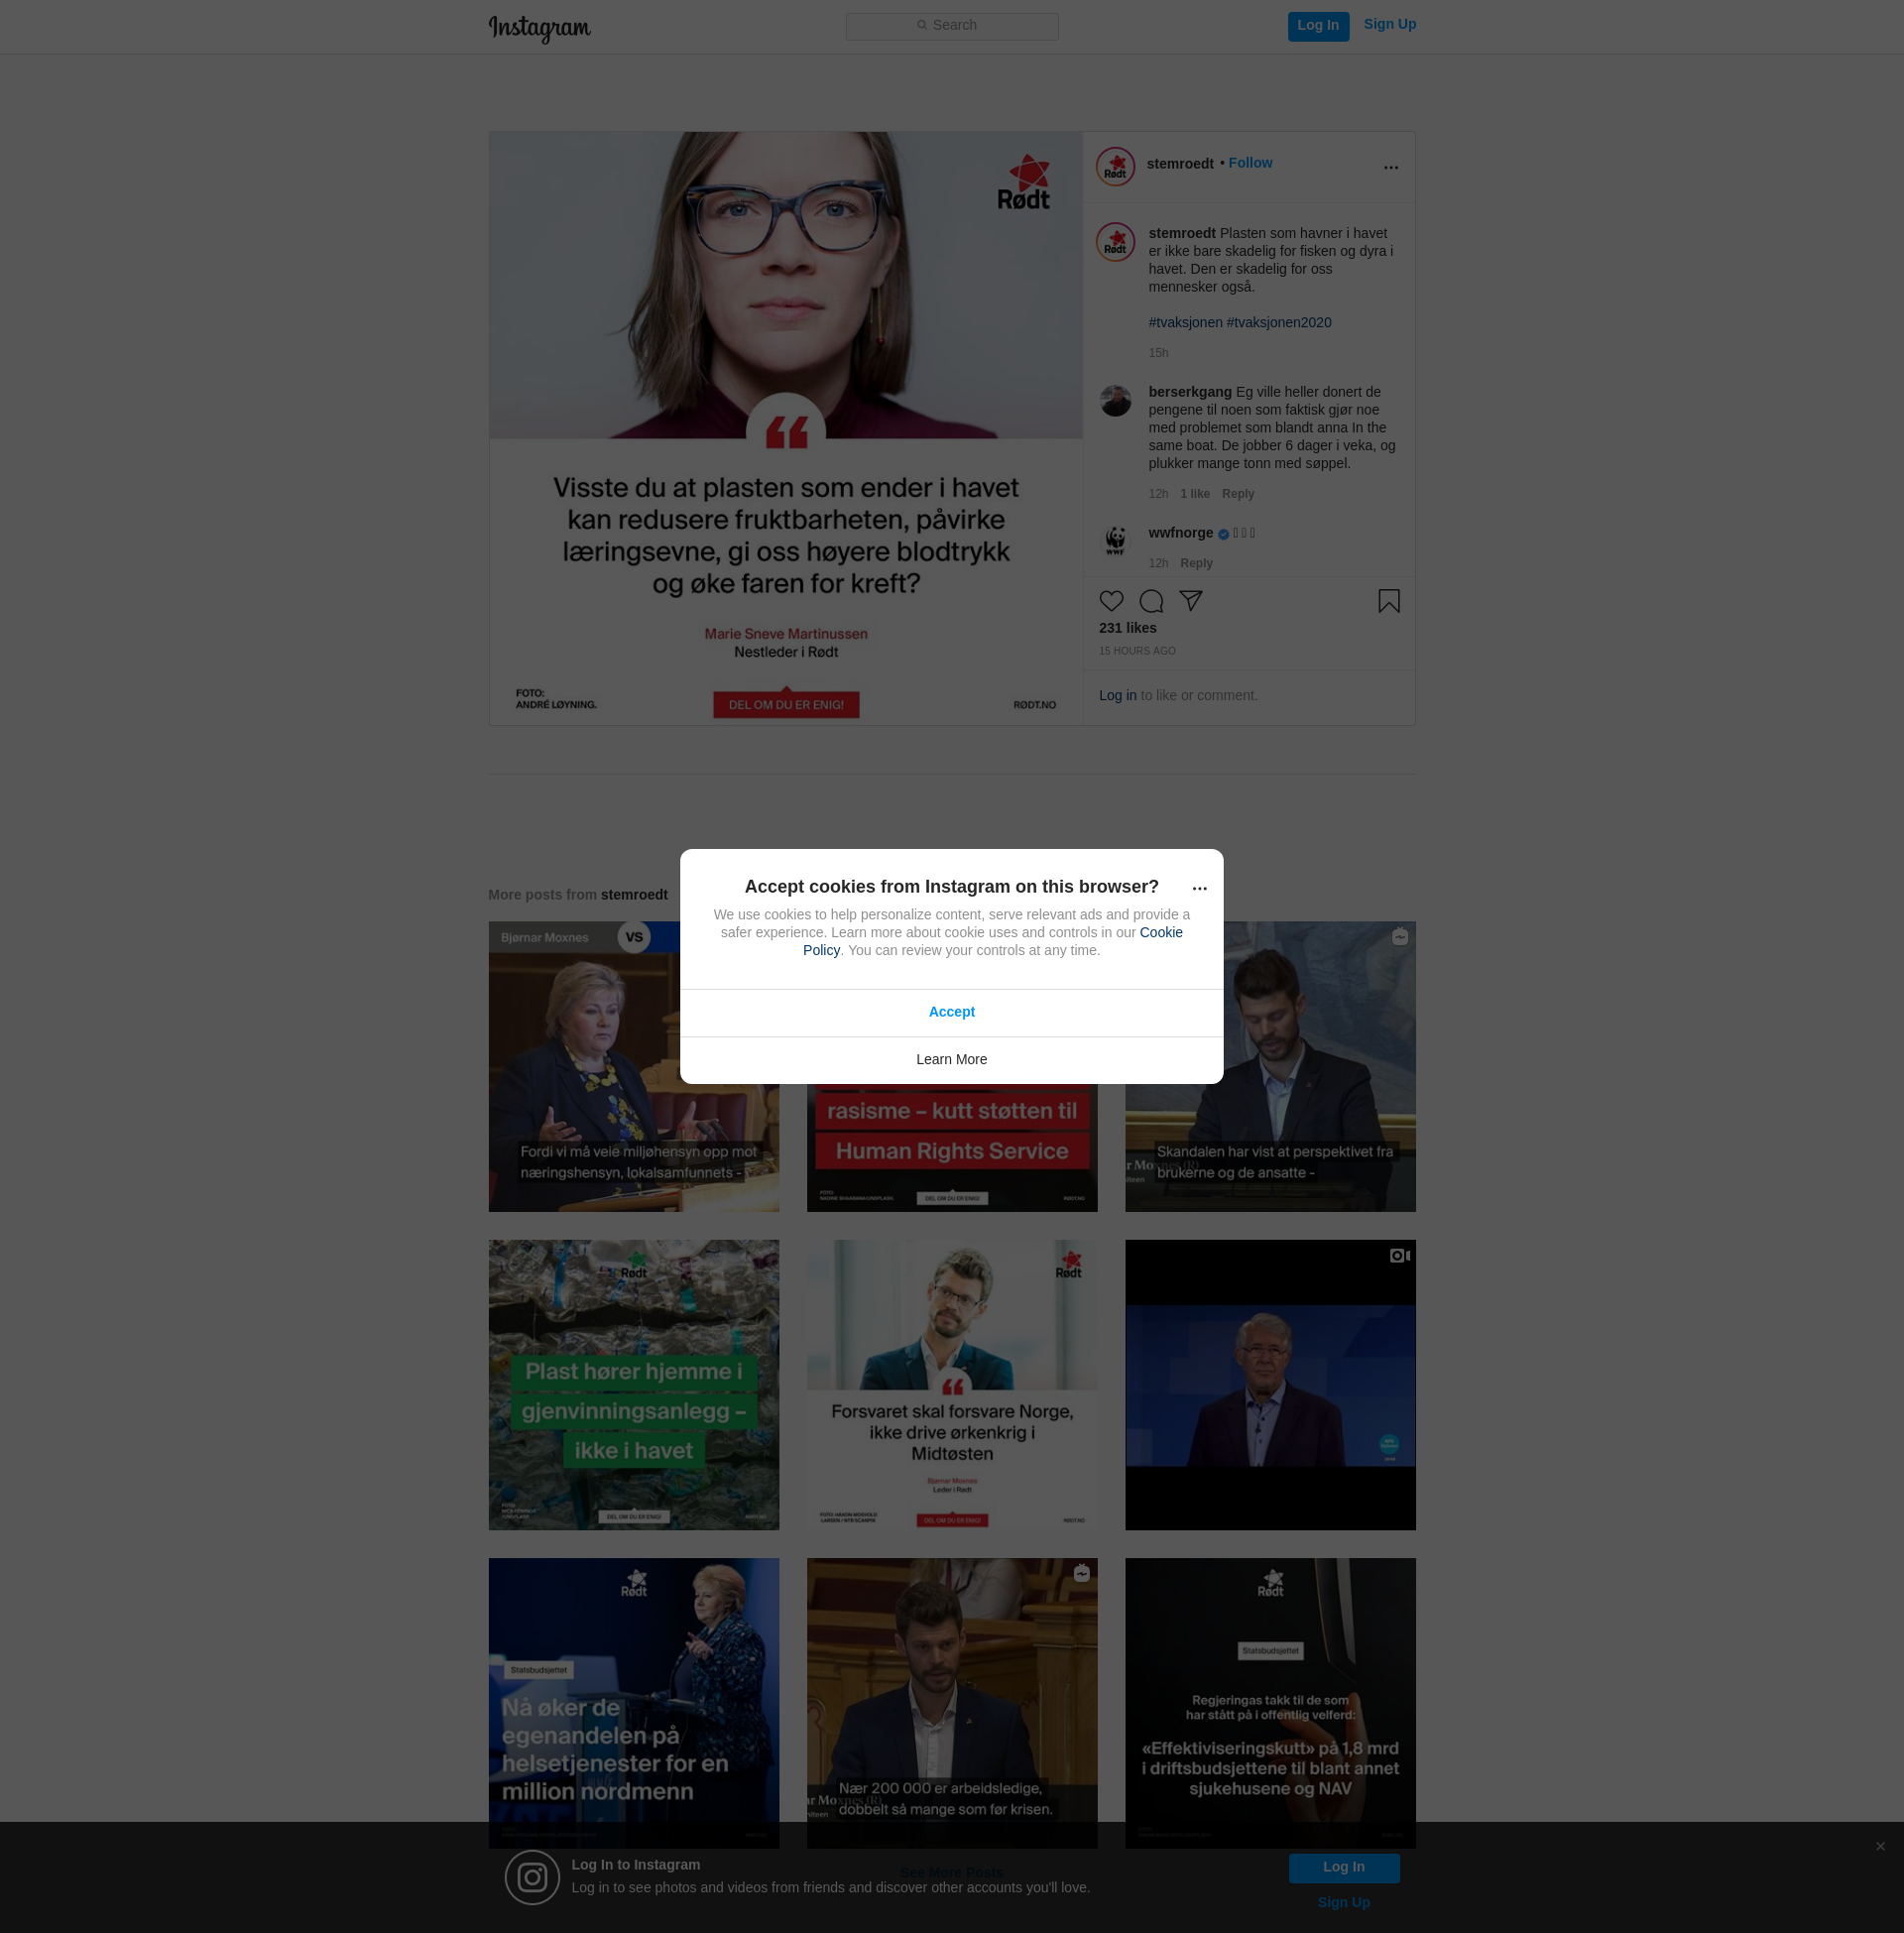This screenshot has height=1933, width=1904.
Task: Open the #tvaksjonen2020 hashtag
Action: [x=1278, y=322]
